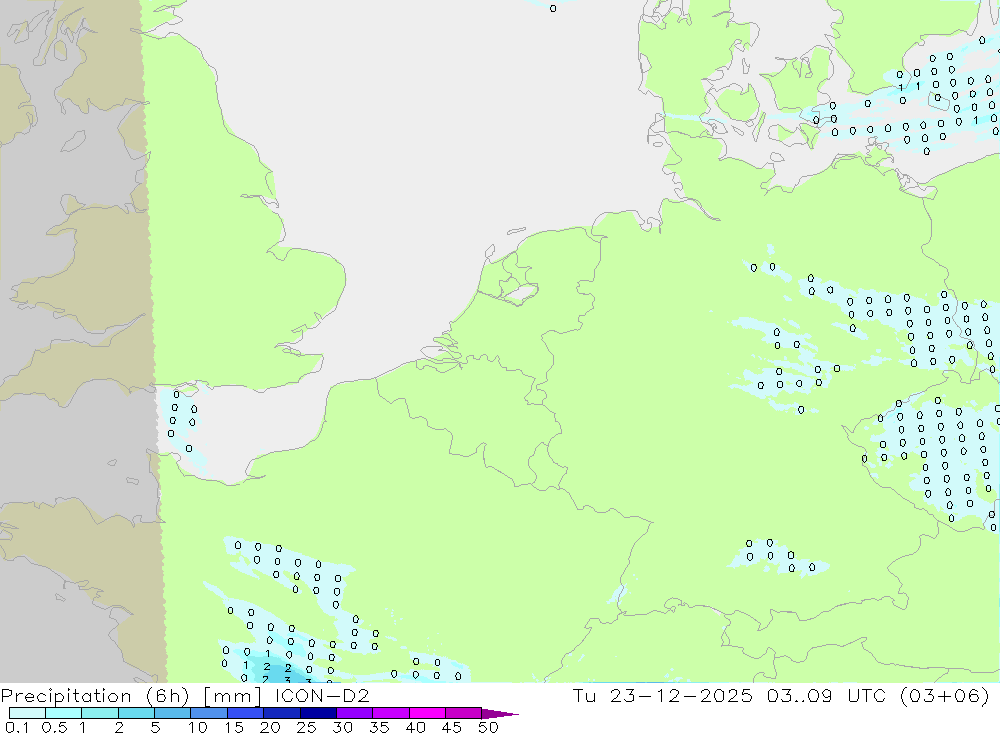Viewport: 1000px width, 733px height.
Task: Click the "0.5" legend scale label
Action: pyautogui.click(x=54, y=727)
